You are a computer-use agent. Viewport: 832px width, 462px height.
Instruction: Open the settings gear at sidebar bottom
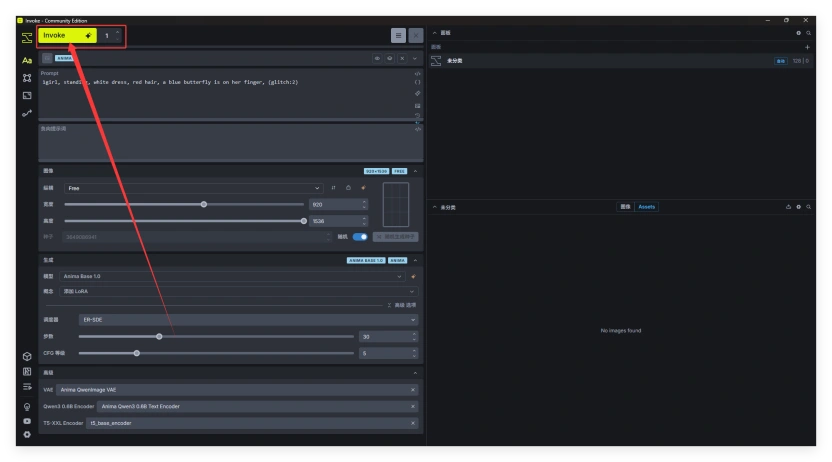27,434
